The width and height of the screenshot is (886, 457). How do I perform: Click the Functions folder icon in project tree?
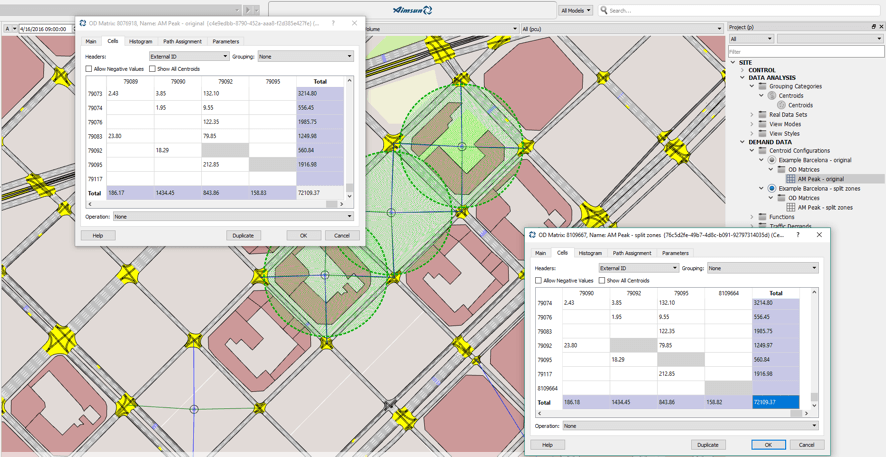(x=763, y=216)
